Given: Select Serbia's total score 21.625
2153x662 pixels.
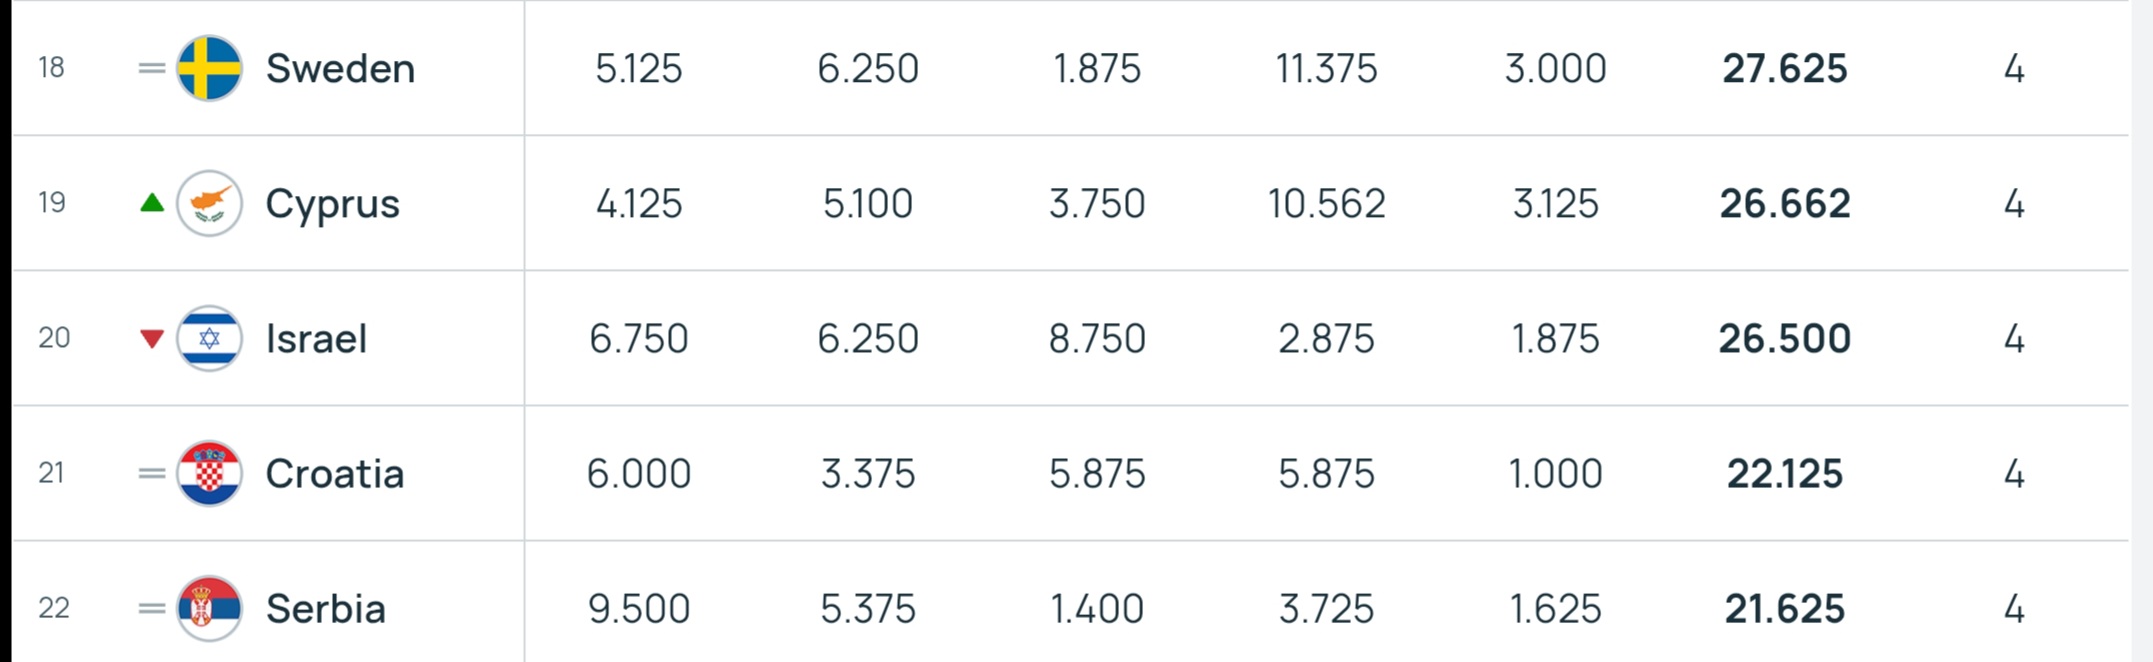Looking at the screenshot, I should tap(1785, 608).
